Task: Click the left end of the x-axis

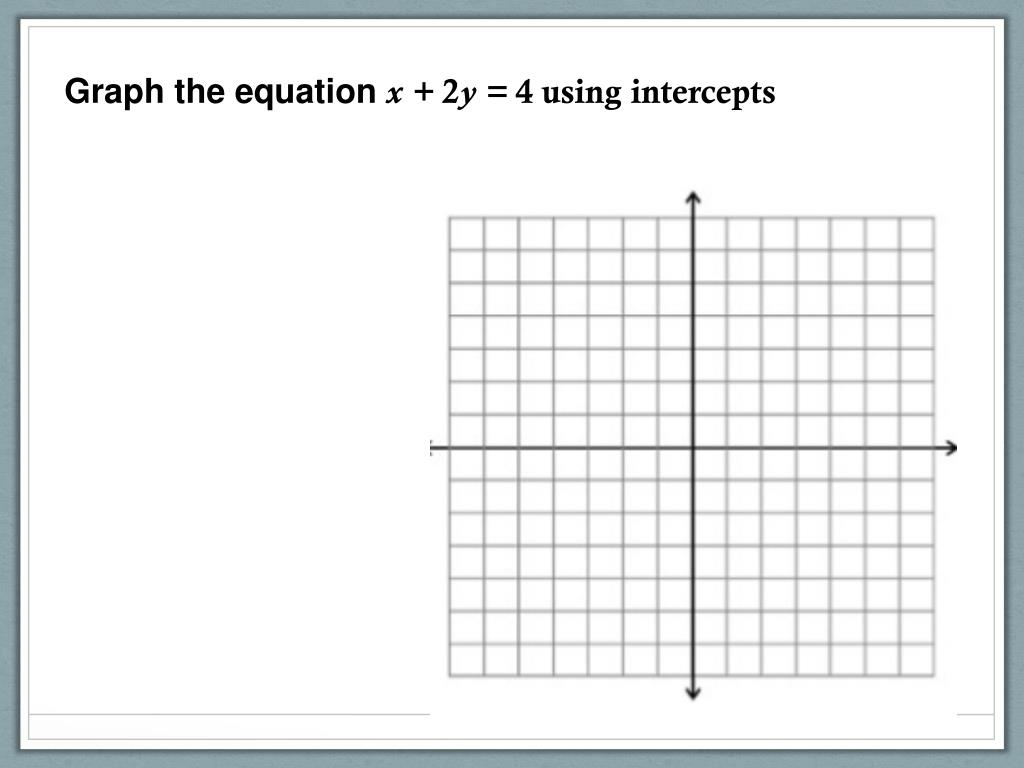Action: click(432, 448)
